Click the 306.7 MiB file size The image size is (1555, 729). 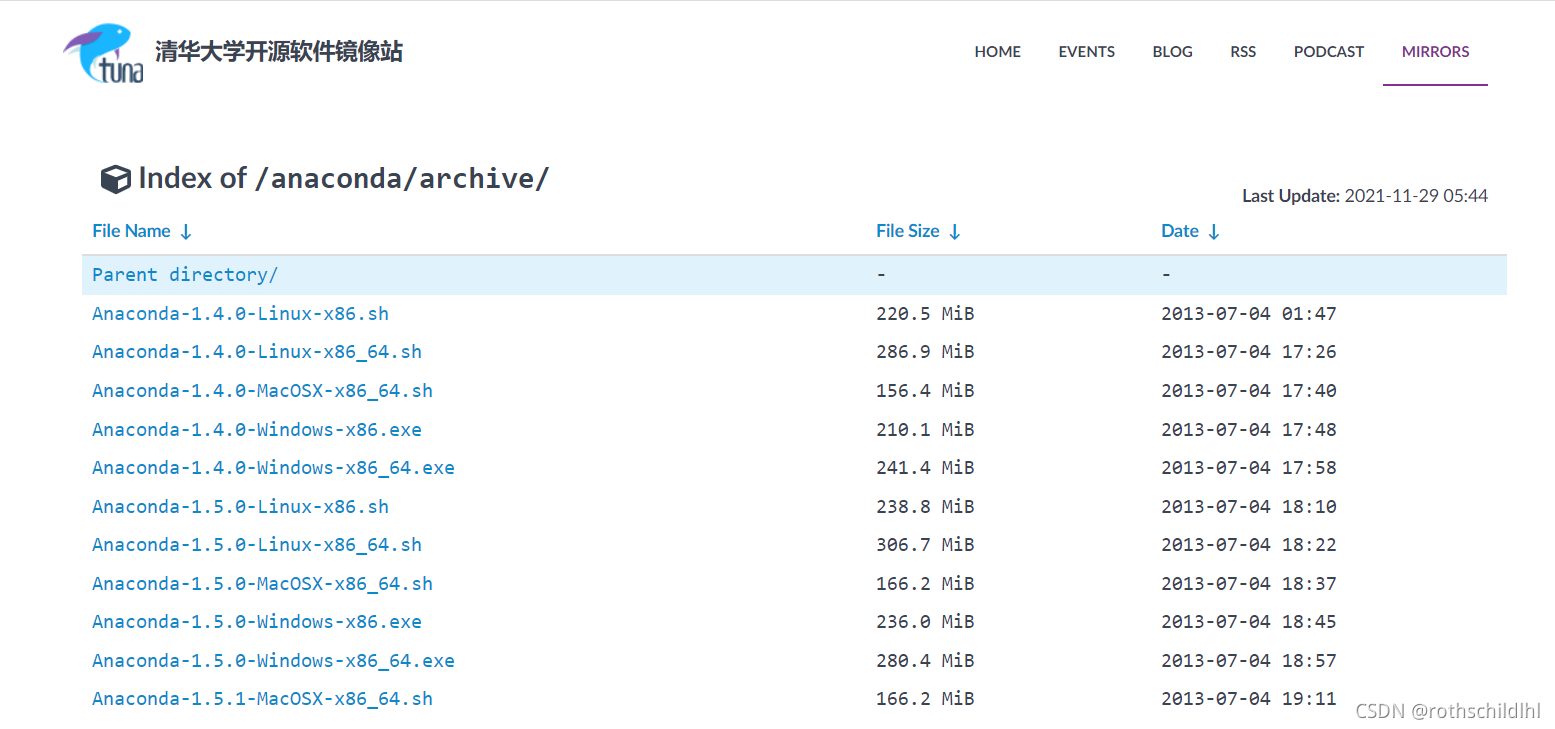click(925, 545)
